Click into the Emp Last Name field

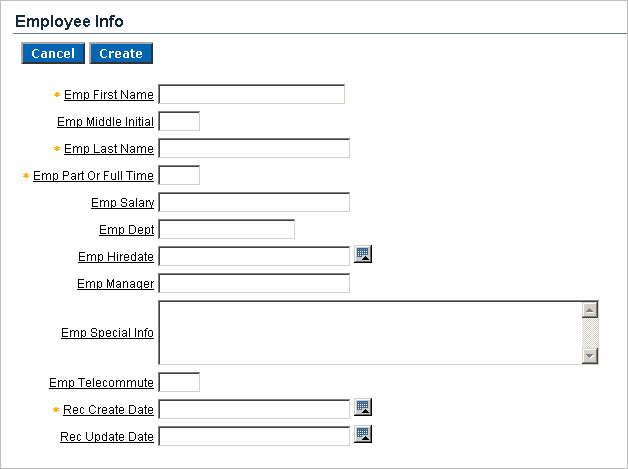click(254, 149)
